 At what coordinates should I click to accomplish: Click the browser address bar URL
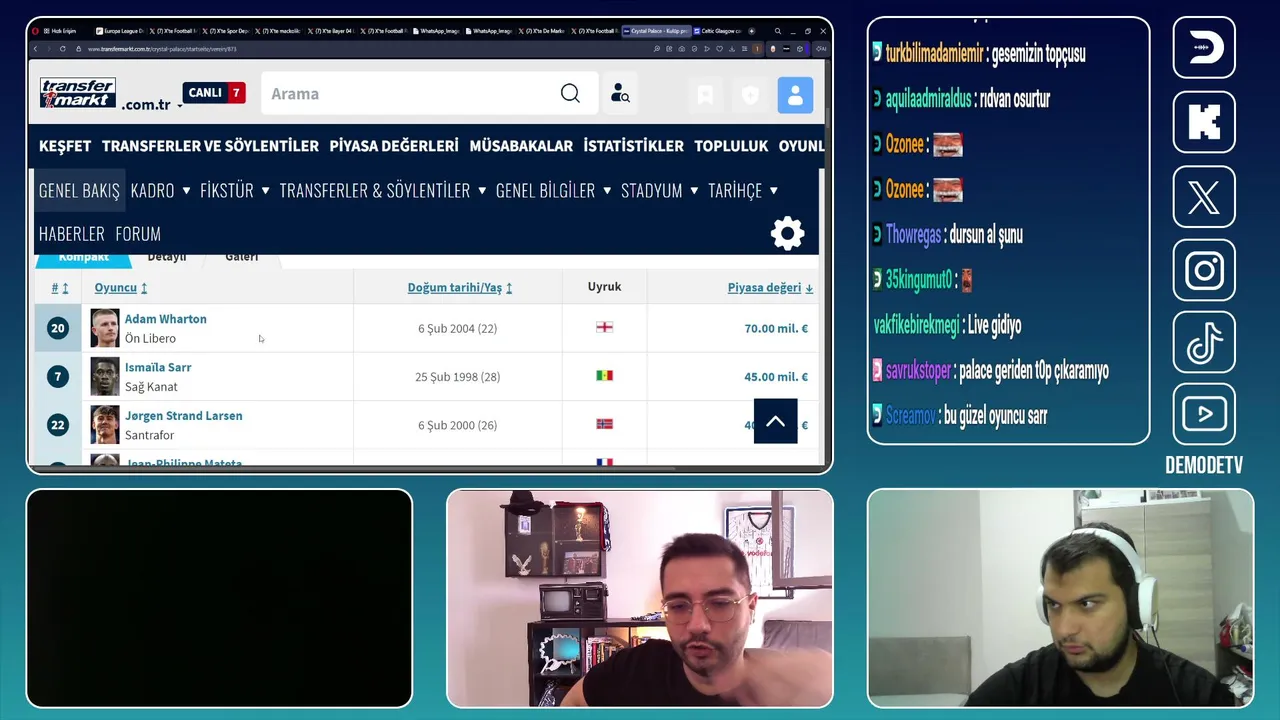coord(162,49)
